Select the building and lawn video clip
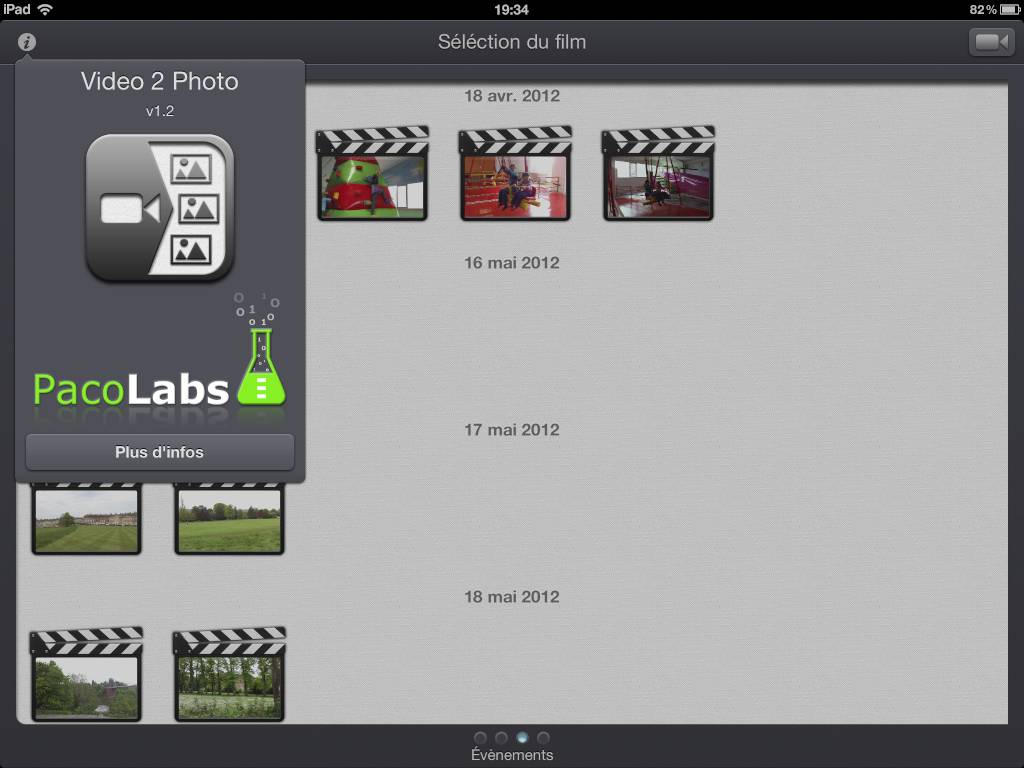Screen dimensions: 1024x768 pyautogui.click(x=86, y=519)
